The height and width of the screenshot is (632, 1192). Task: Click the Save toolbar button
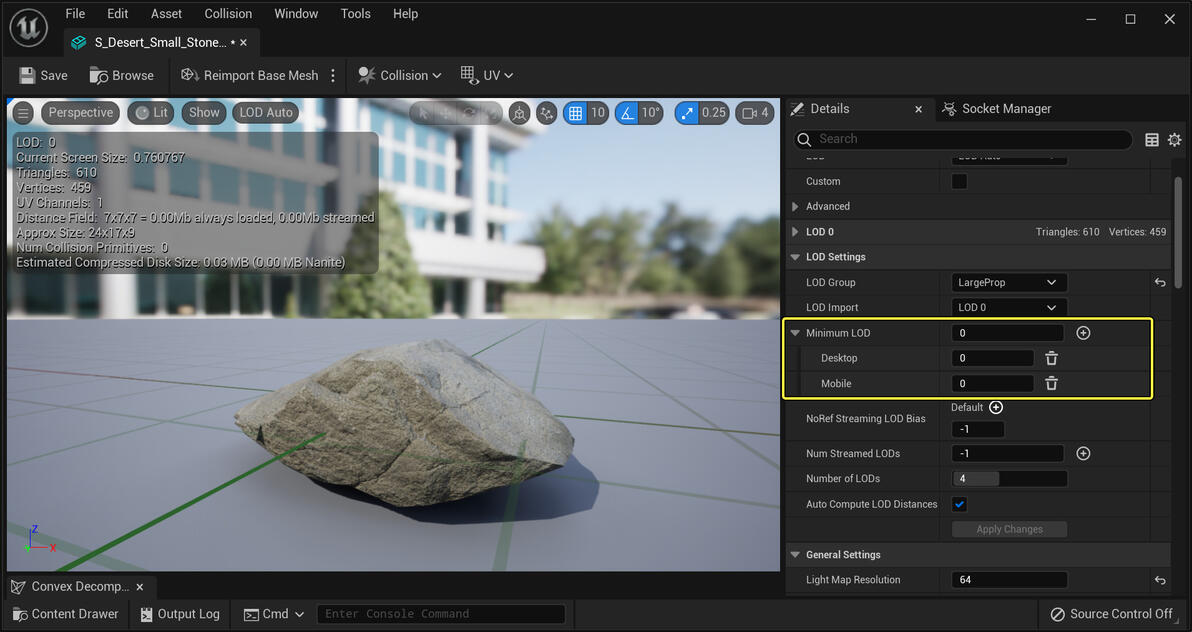point(43,75)
